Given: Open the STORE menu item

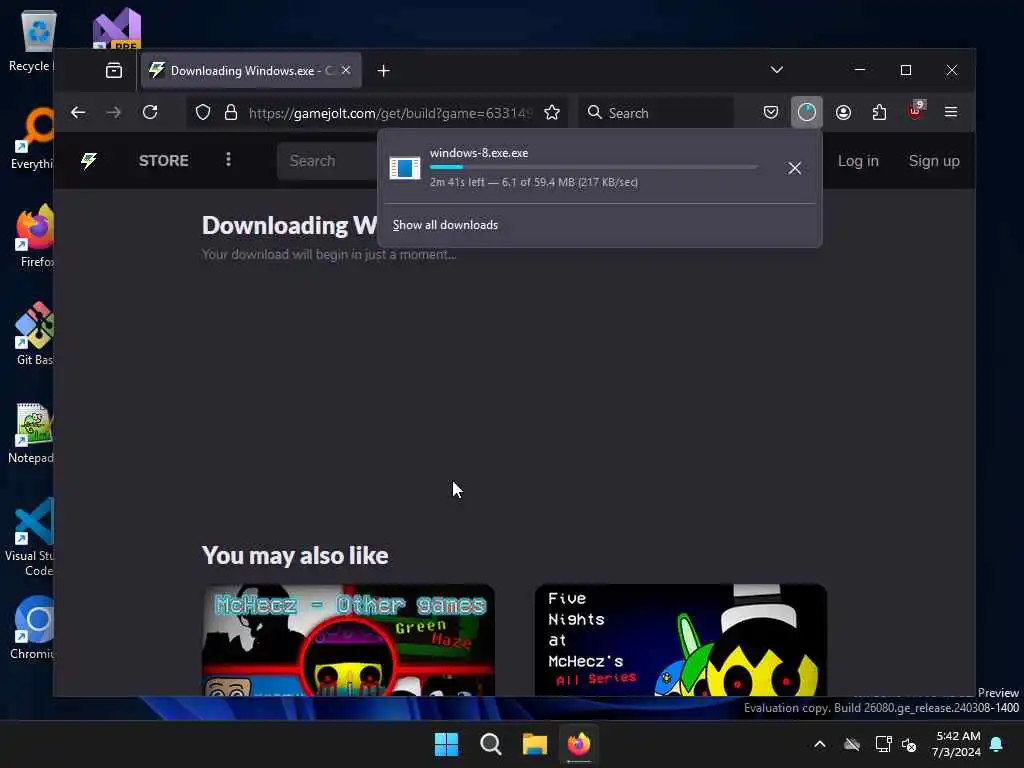Looking at the screenshot, I should point(163,161).
